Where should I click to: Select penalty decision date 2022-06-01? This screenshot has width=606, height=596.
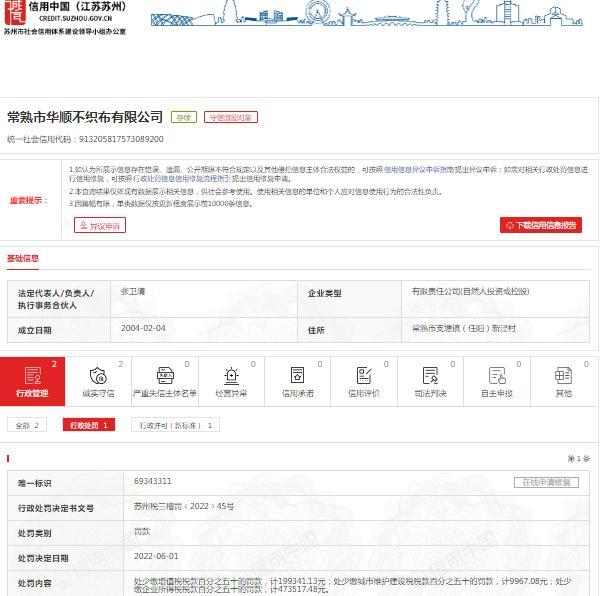click(156, 556)
